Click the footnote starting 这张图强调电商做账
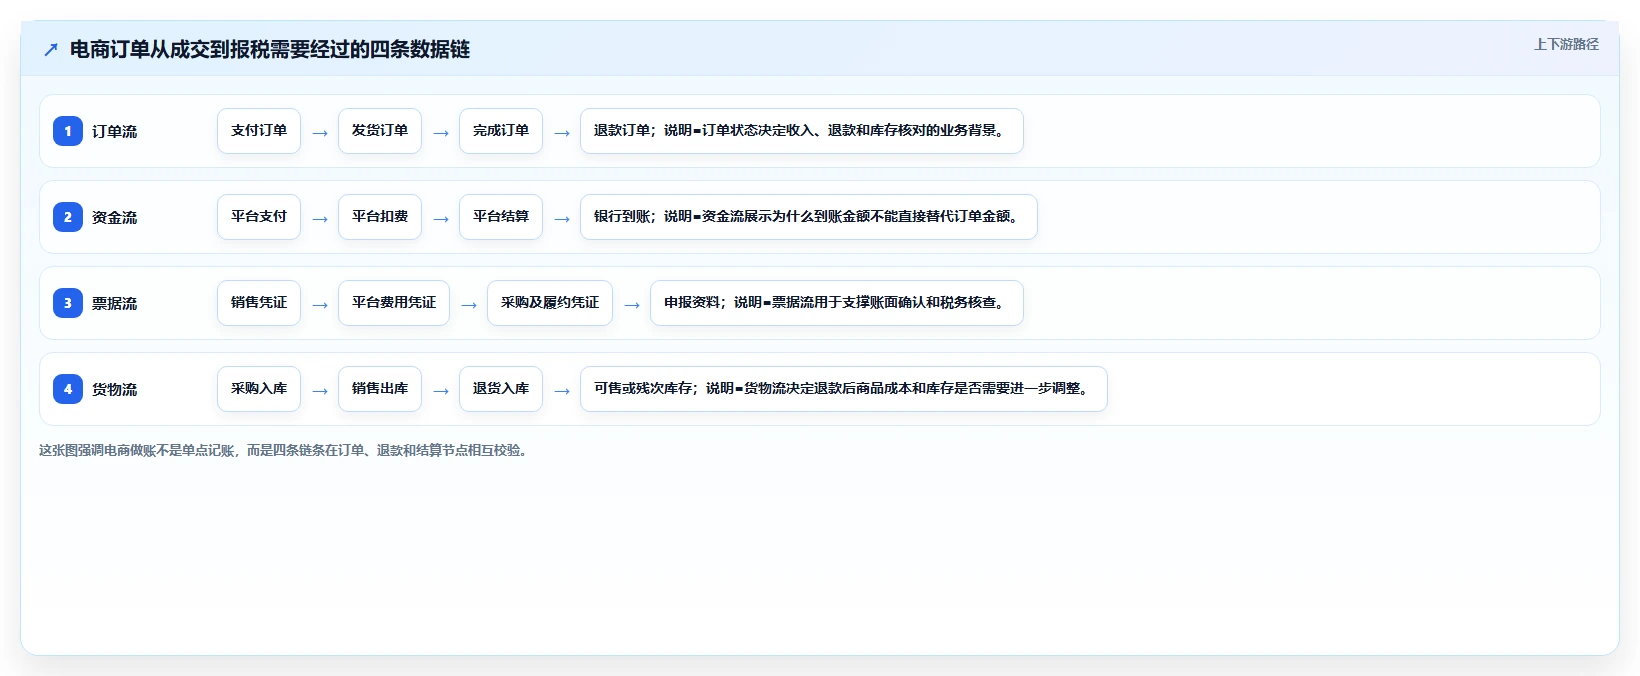This screenshot has height=676, width=1640. coord(283,450)
